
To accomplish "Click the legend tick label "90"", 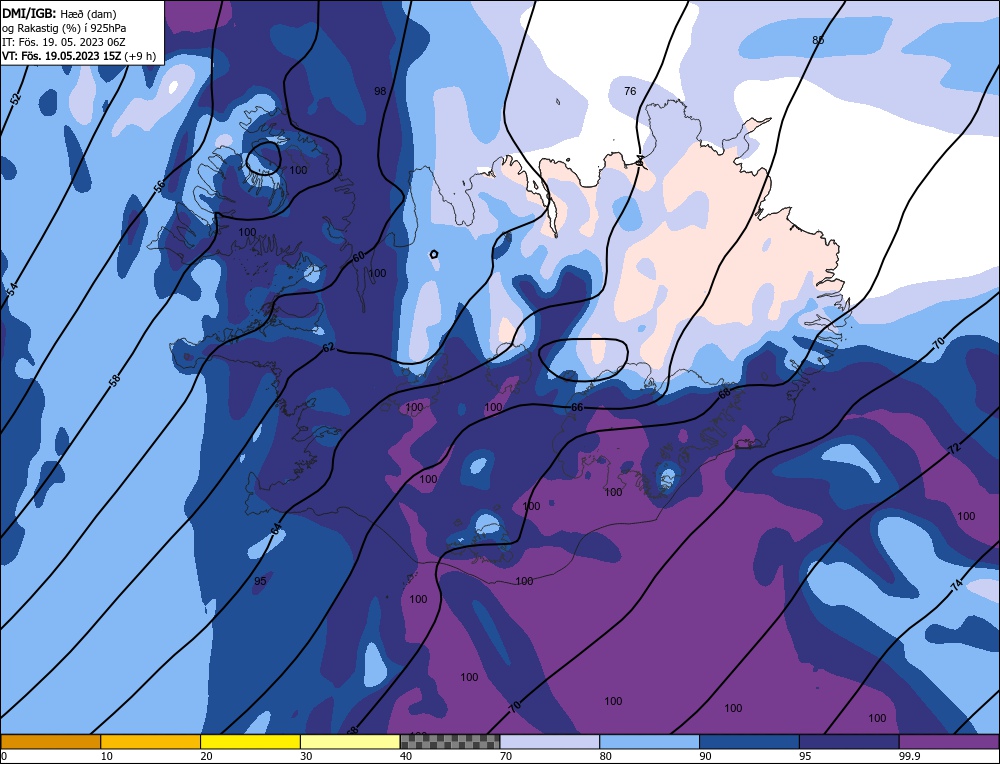I will (705, 756).
